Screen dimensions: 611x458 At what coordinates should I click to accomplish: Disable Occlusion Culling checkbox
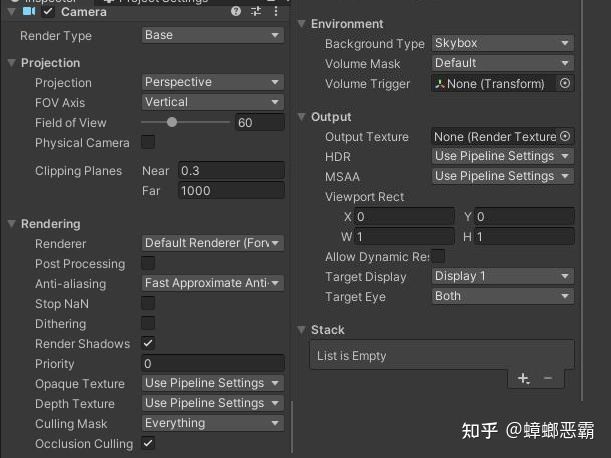(148, 443)
